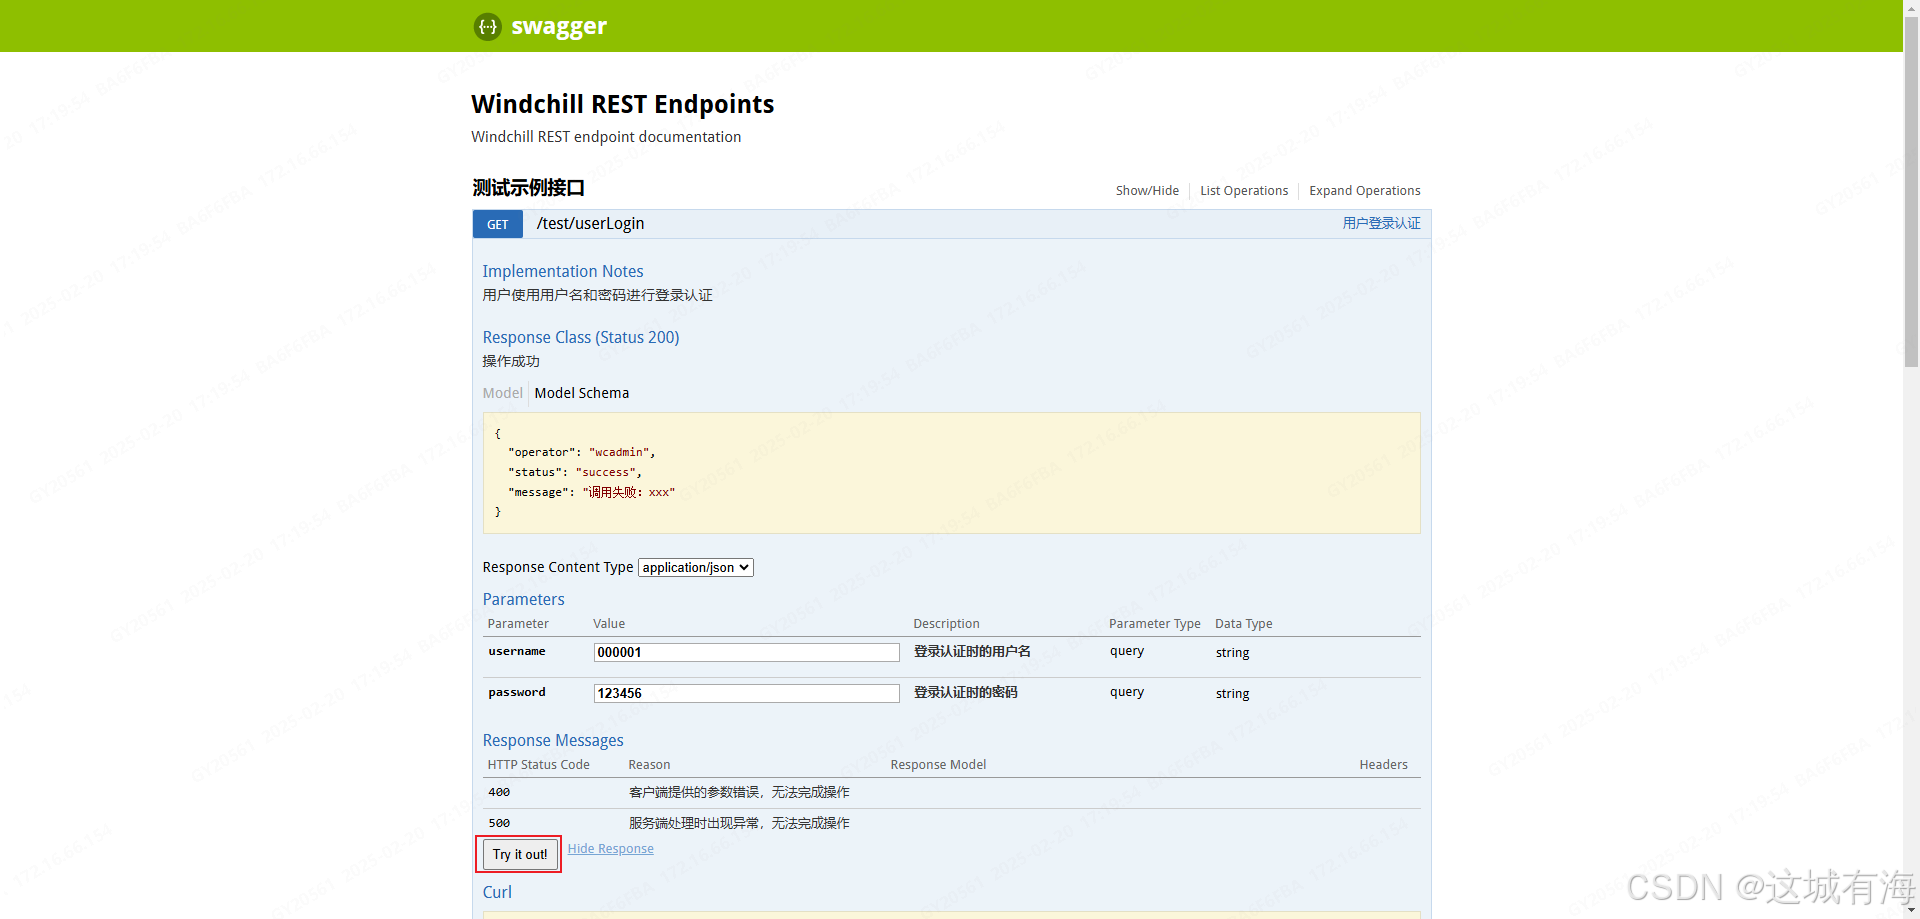Click the 操作成功 response description

pos(511,361)
